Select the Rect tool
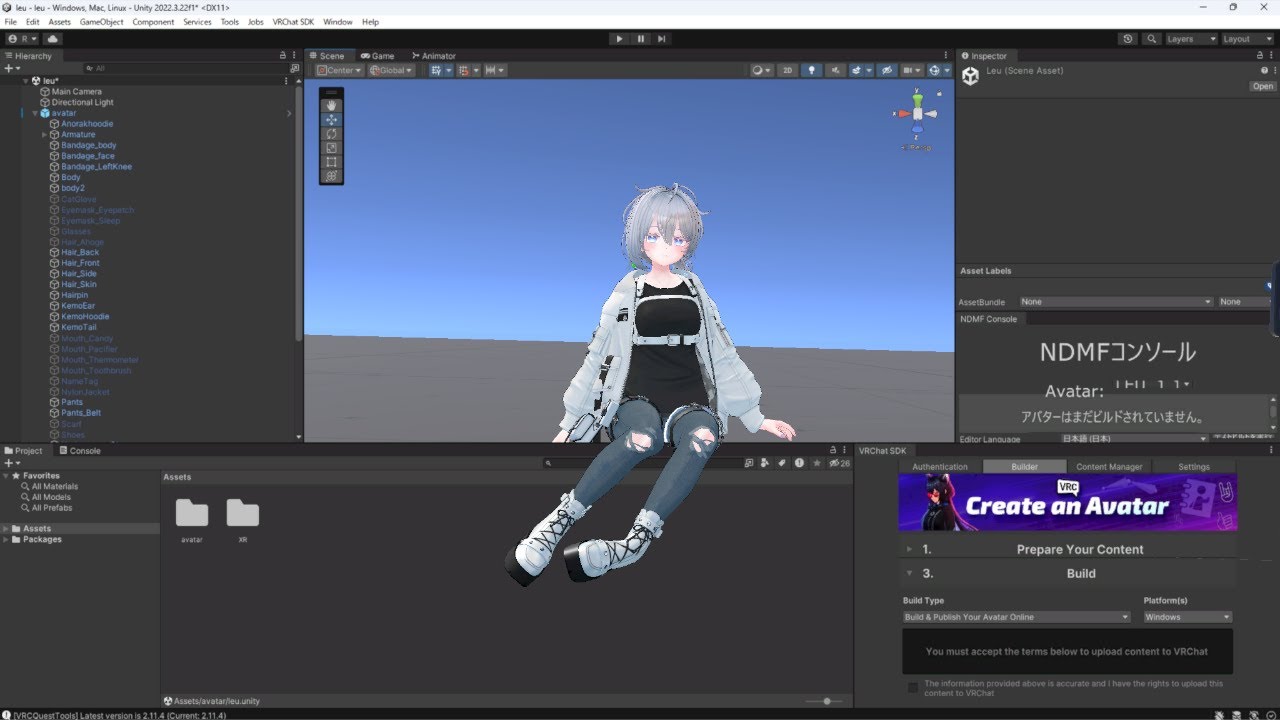This screenshot has height=720, width=1280. coord(332,161)
